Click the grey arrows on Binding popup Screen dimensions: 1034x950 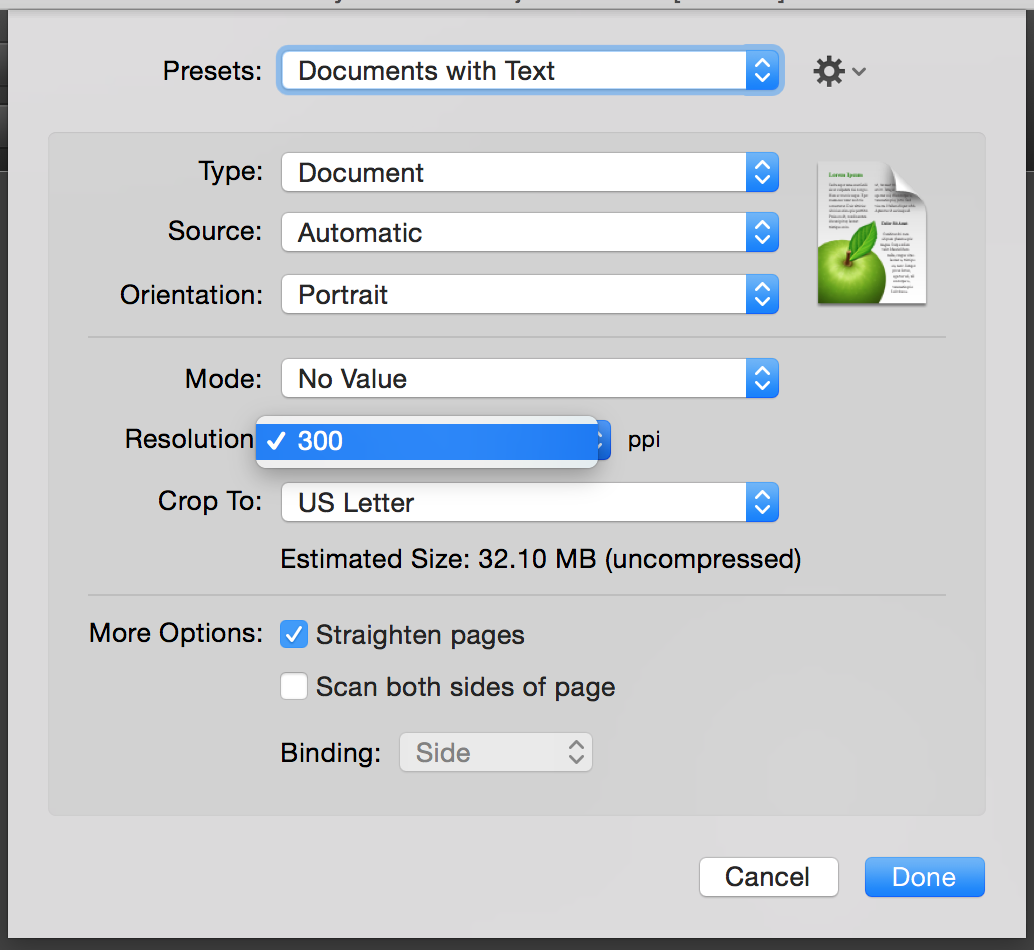[x=576, y=753]
